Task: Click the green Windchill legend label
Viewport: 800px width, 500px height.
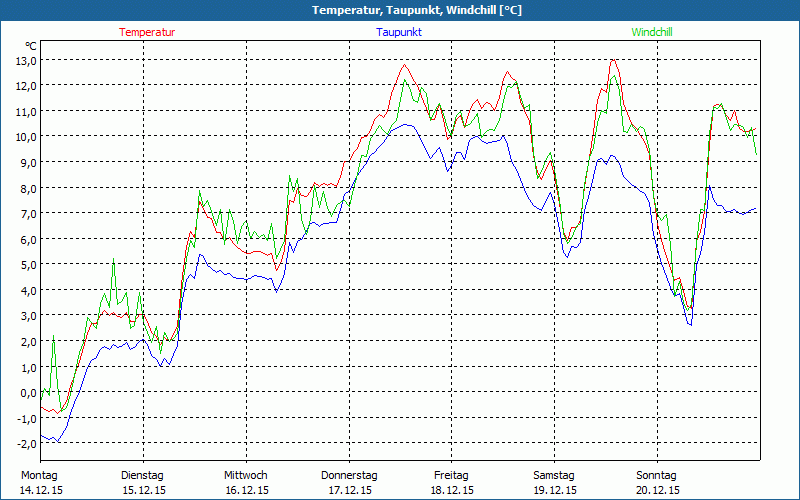Action: pyautogui.click(x=652, y=32)
